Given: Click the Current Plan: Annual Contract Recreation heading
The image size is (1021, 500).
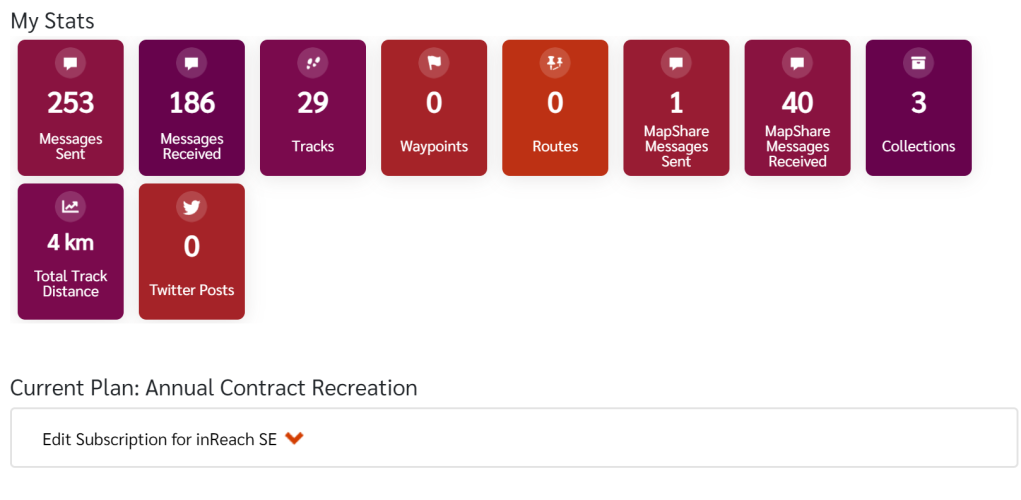Looking at the screenshot, I should coord(214,388).
